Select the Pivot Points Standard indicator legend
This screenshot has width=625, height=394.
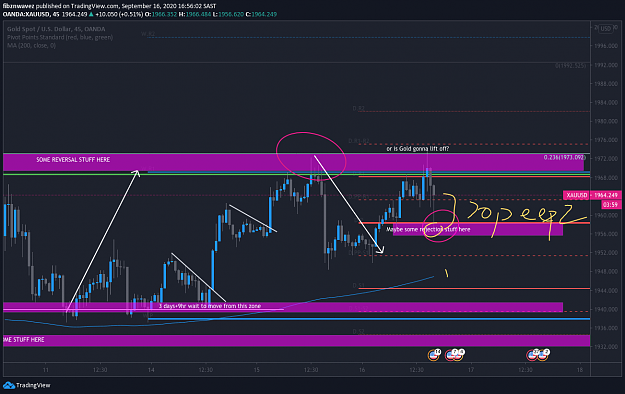60,37
